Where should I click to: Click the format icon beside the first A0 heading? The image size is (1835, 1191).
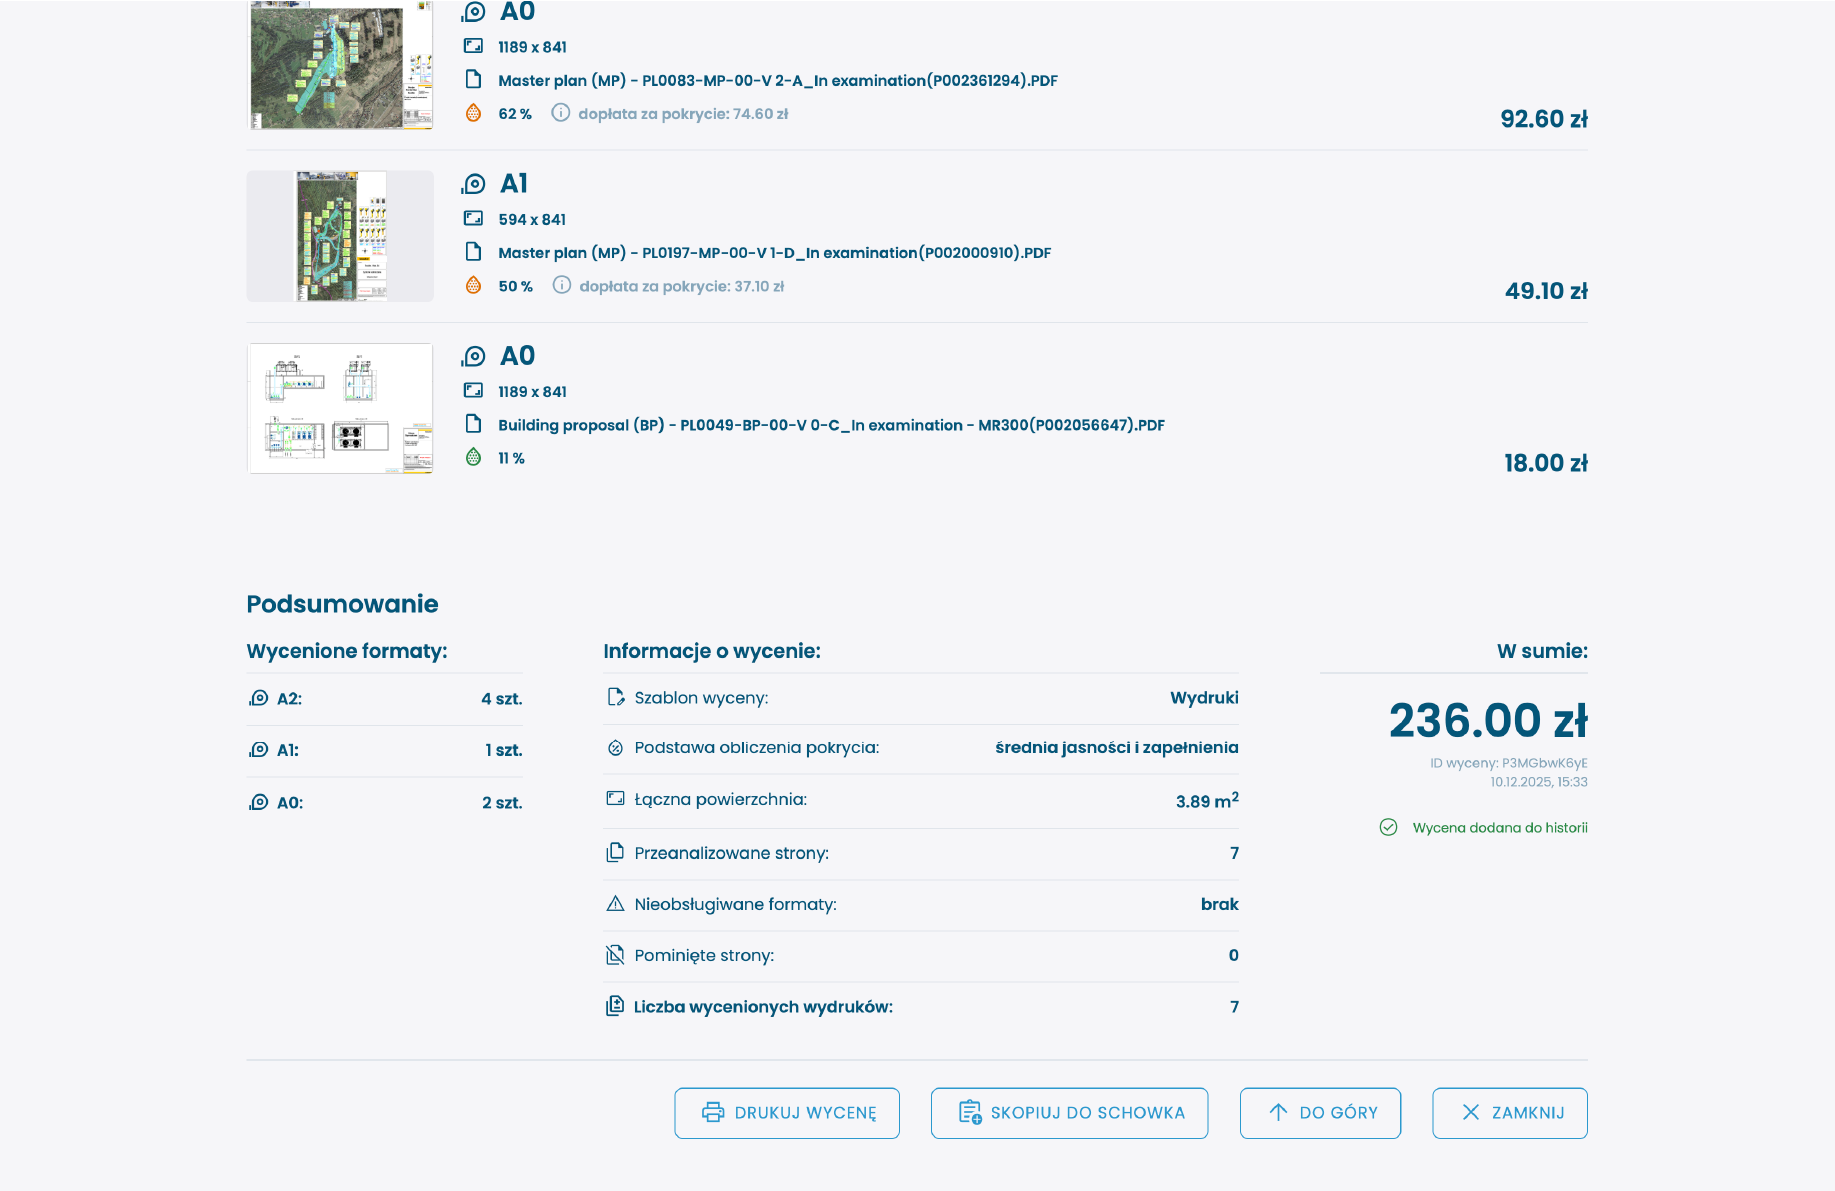point(473,13)
